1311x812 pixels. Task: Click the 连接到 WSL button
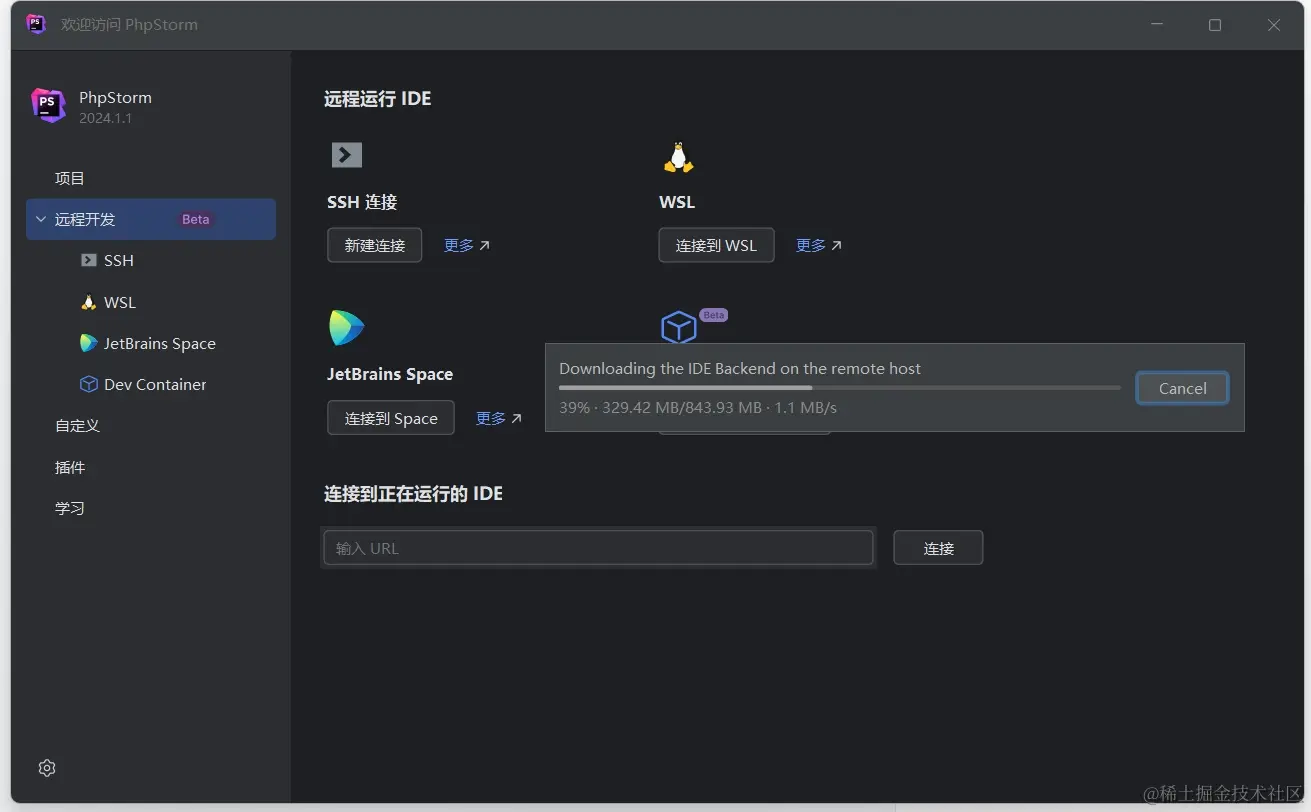click(x=716, y=245)
